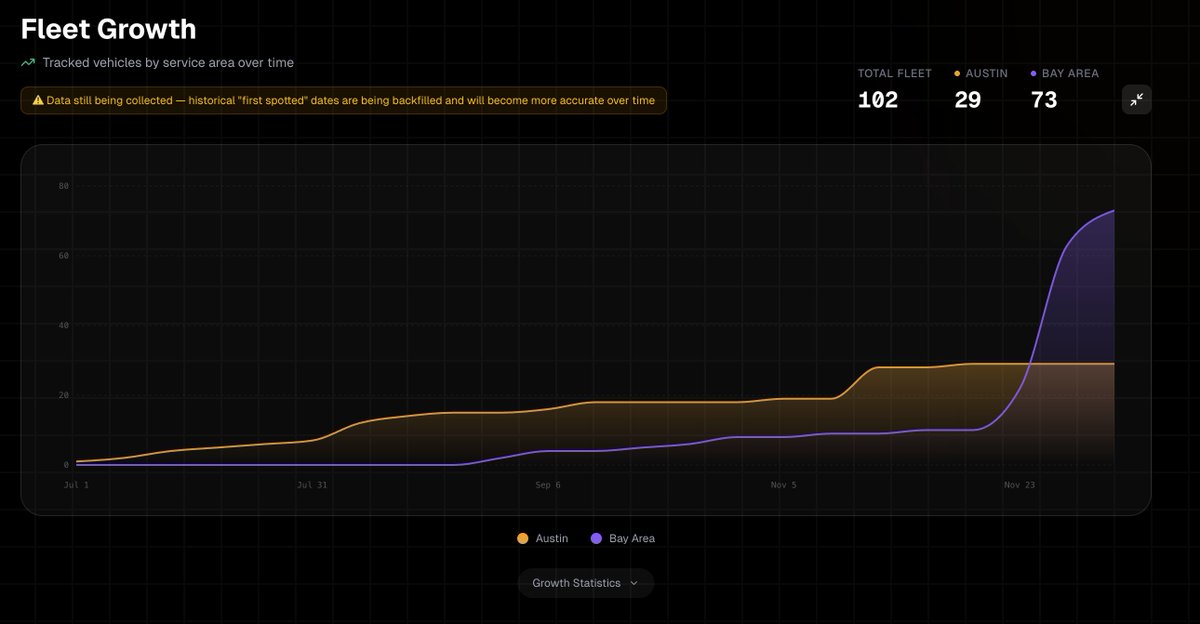Click the Bay Area line peak at chart right
The height and width of the screenshot is (624, 1200).
coord(1113,211)
